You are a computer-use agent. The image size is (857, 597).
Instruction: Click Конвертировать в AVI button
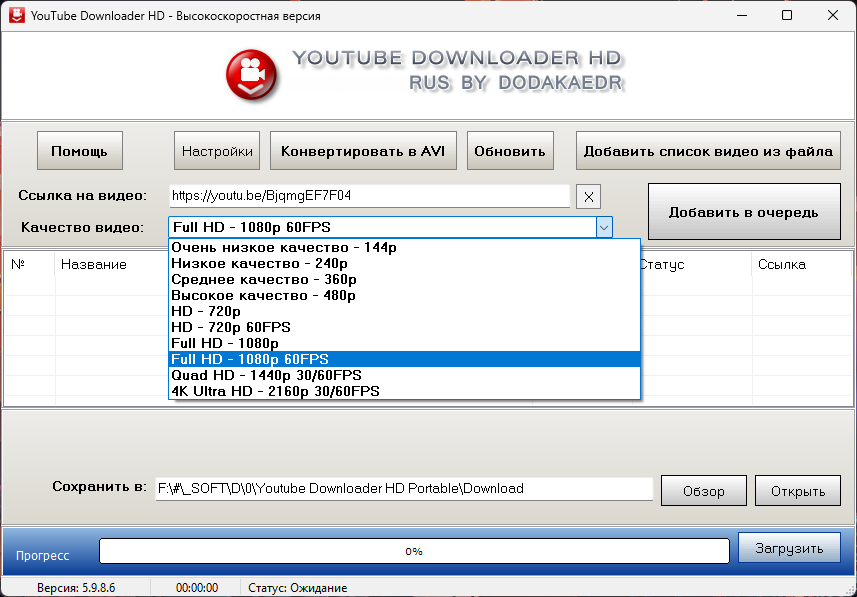(363, 151)
